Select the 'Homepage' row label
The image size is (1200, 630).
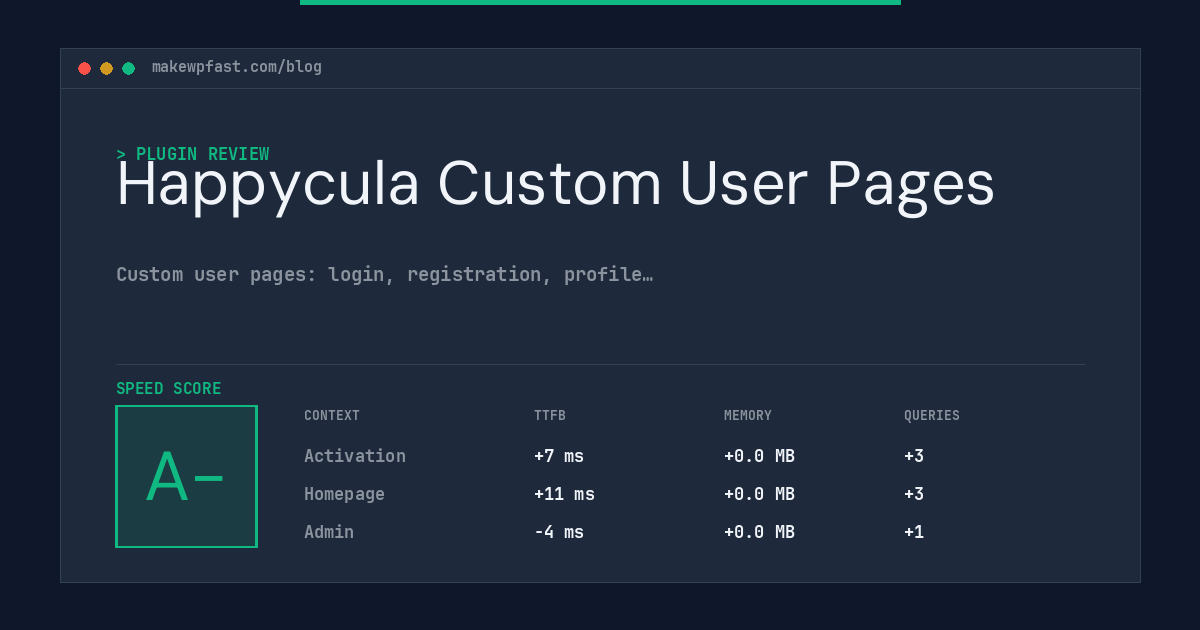(x=344, y=494)
